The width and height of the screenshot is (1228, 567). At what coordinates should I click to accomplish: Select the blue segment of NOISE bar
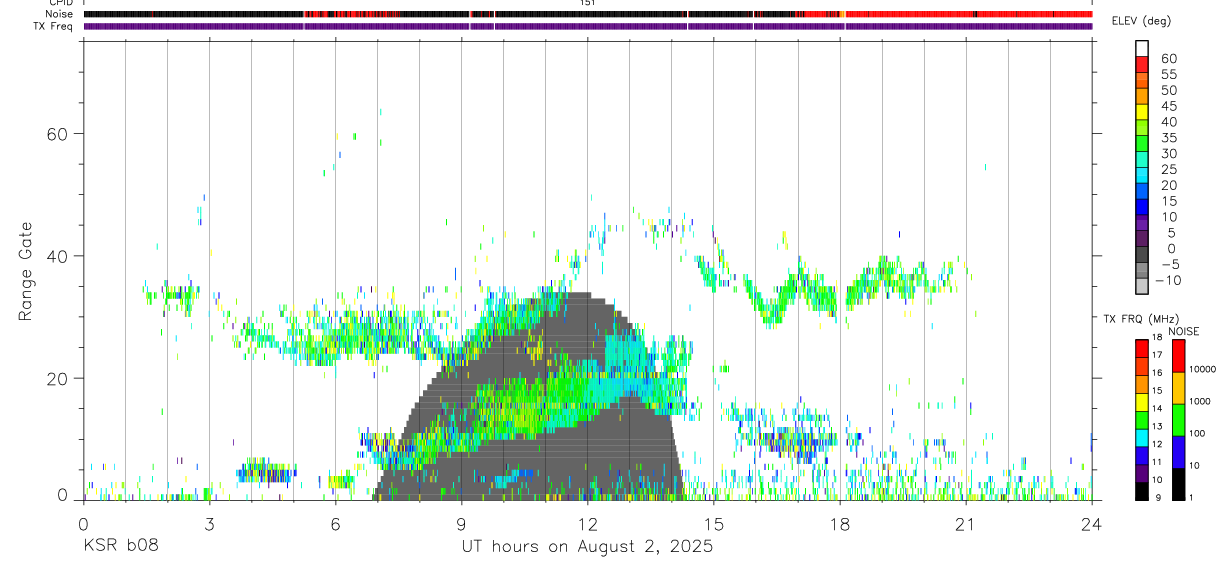(x=1179, y=452)
